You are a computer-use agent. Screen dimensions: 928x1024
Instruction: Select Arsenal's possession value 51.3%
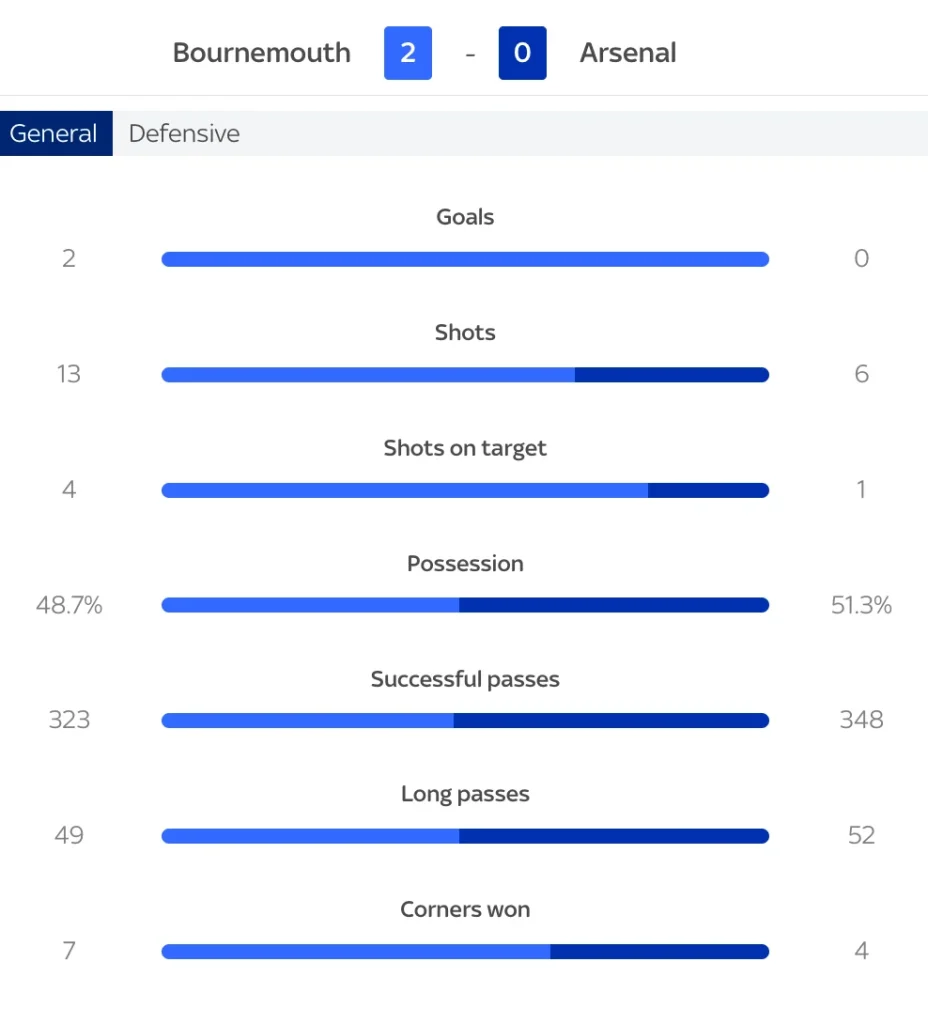[861, 605]
